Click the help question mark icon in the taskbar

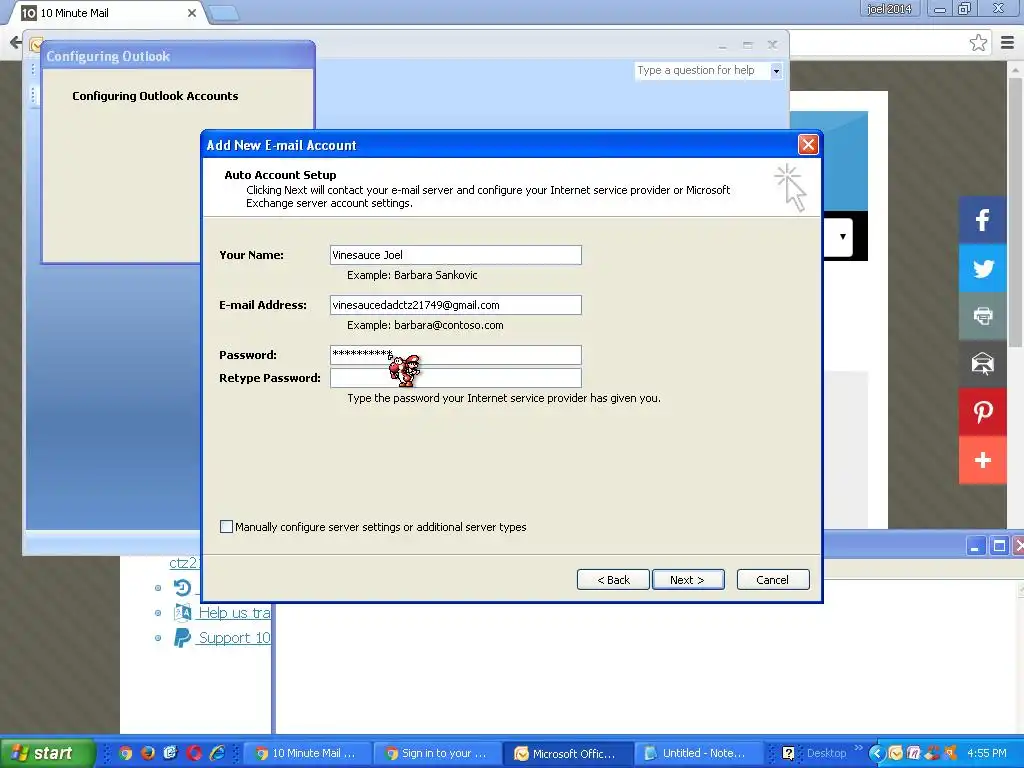tap(788, 753)
